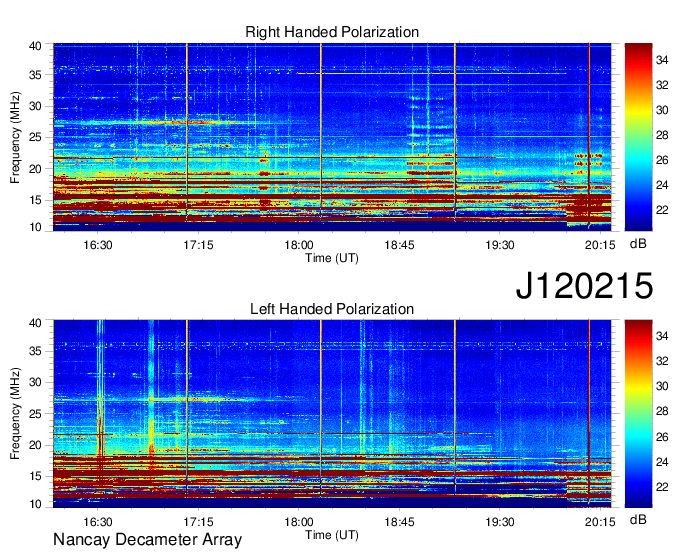Image resolution: width=680 pixels, height=552 pixels.
Task: Click 16:30 tick on Left Handed time axis
Action: coord(98,521)
